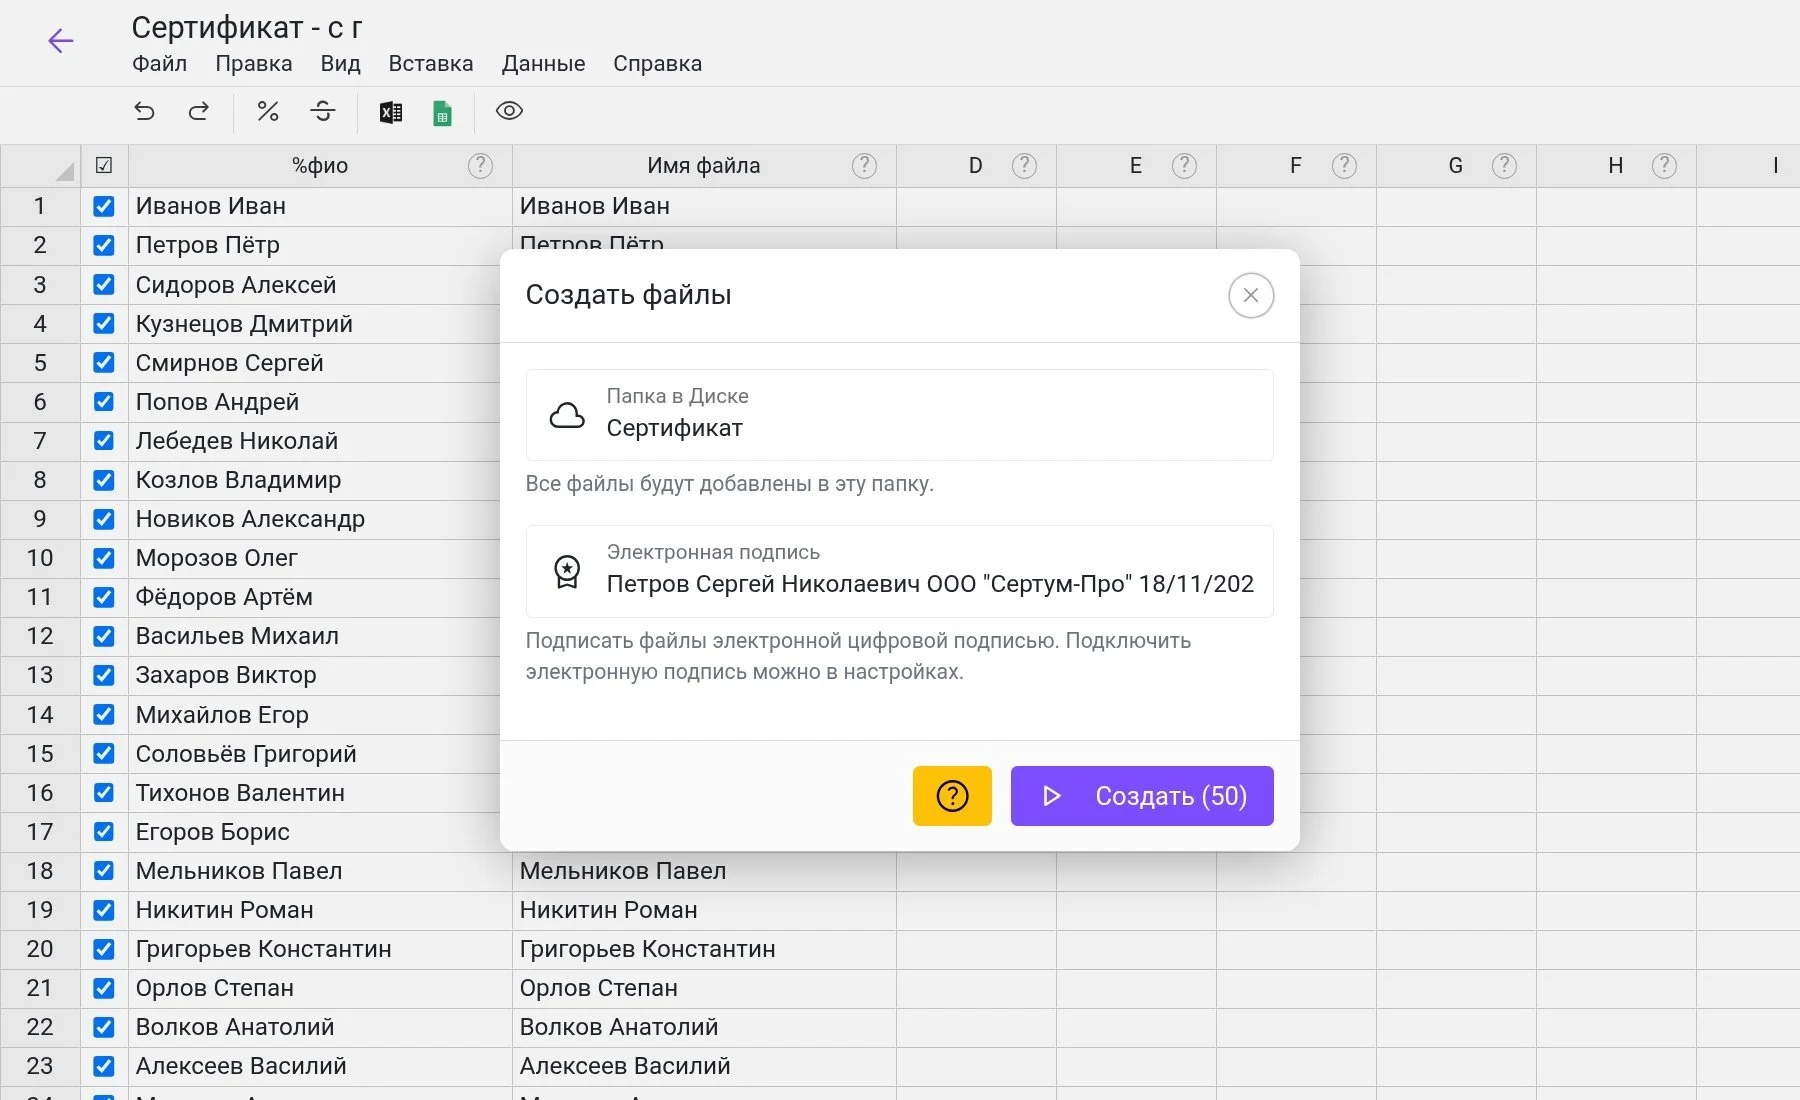Click Создать (50) button

tap(1142, 796)
